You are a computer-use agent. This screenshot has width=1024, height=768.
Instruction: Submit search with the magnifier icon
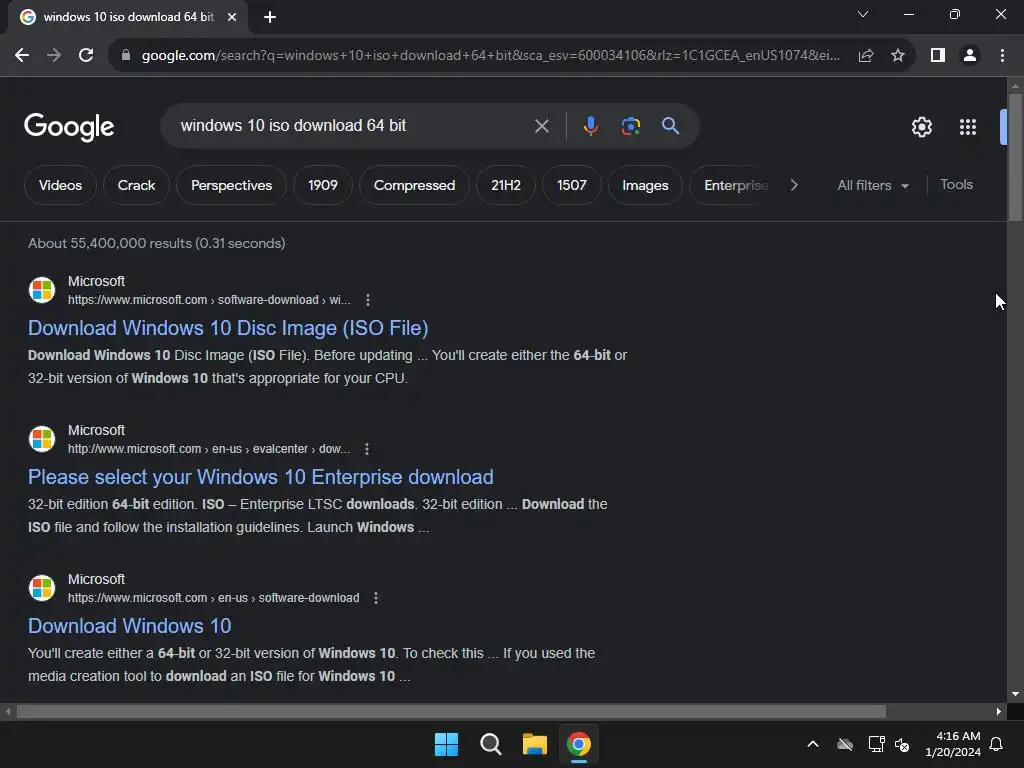pyautogui.click(x=670, y=125)
